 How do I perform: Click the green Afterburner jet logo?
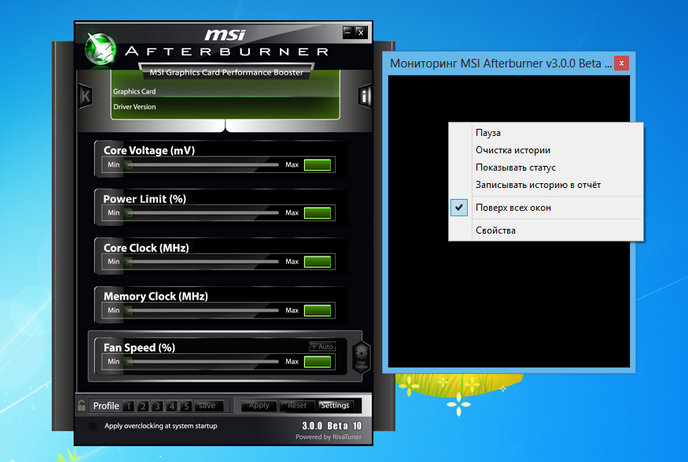(100, 50)
